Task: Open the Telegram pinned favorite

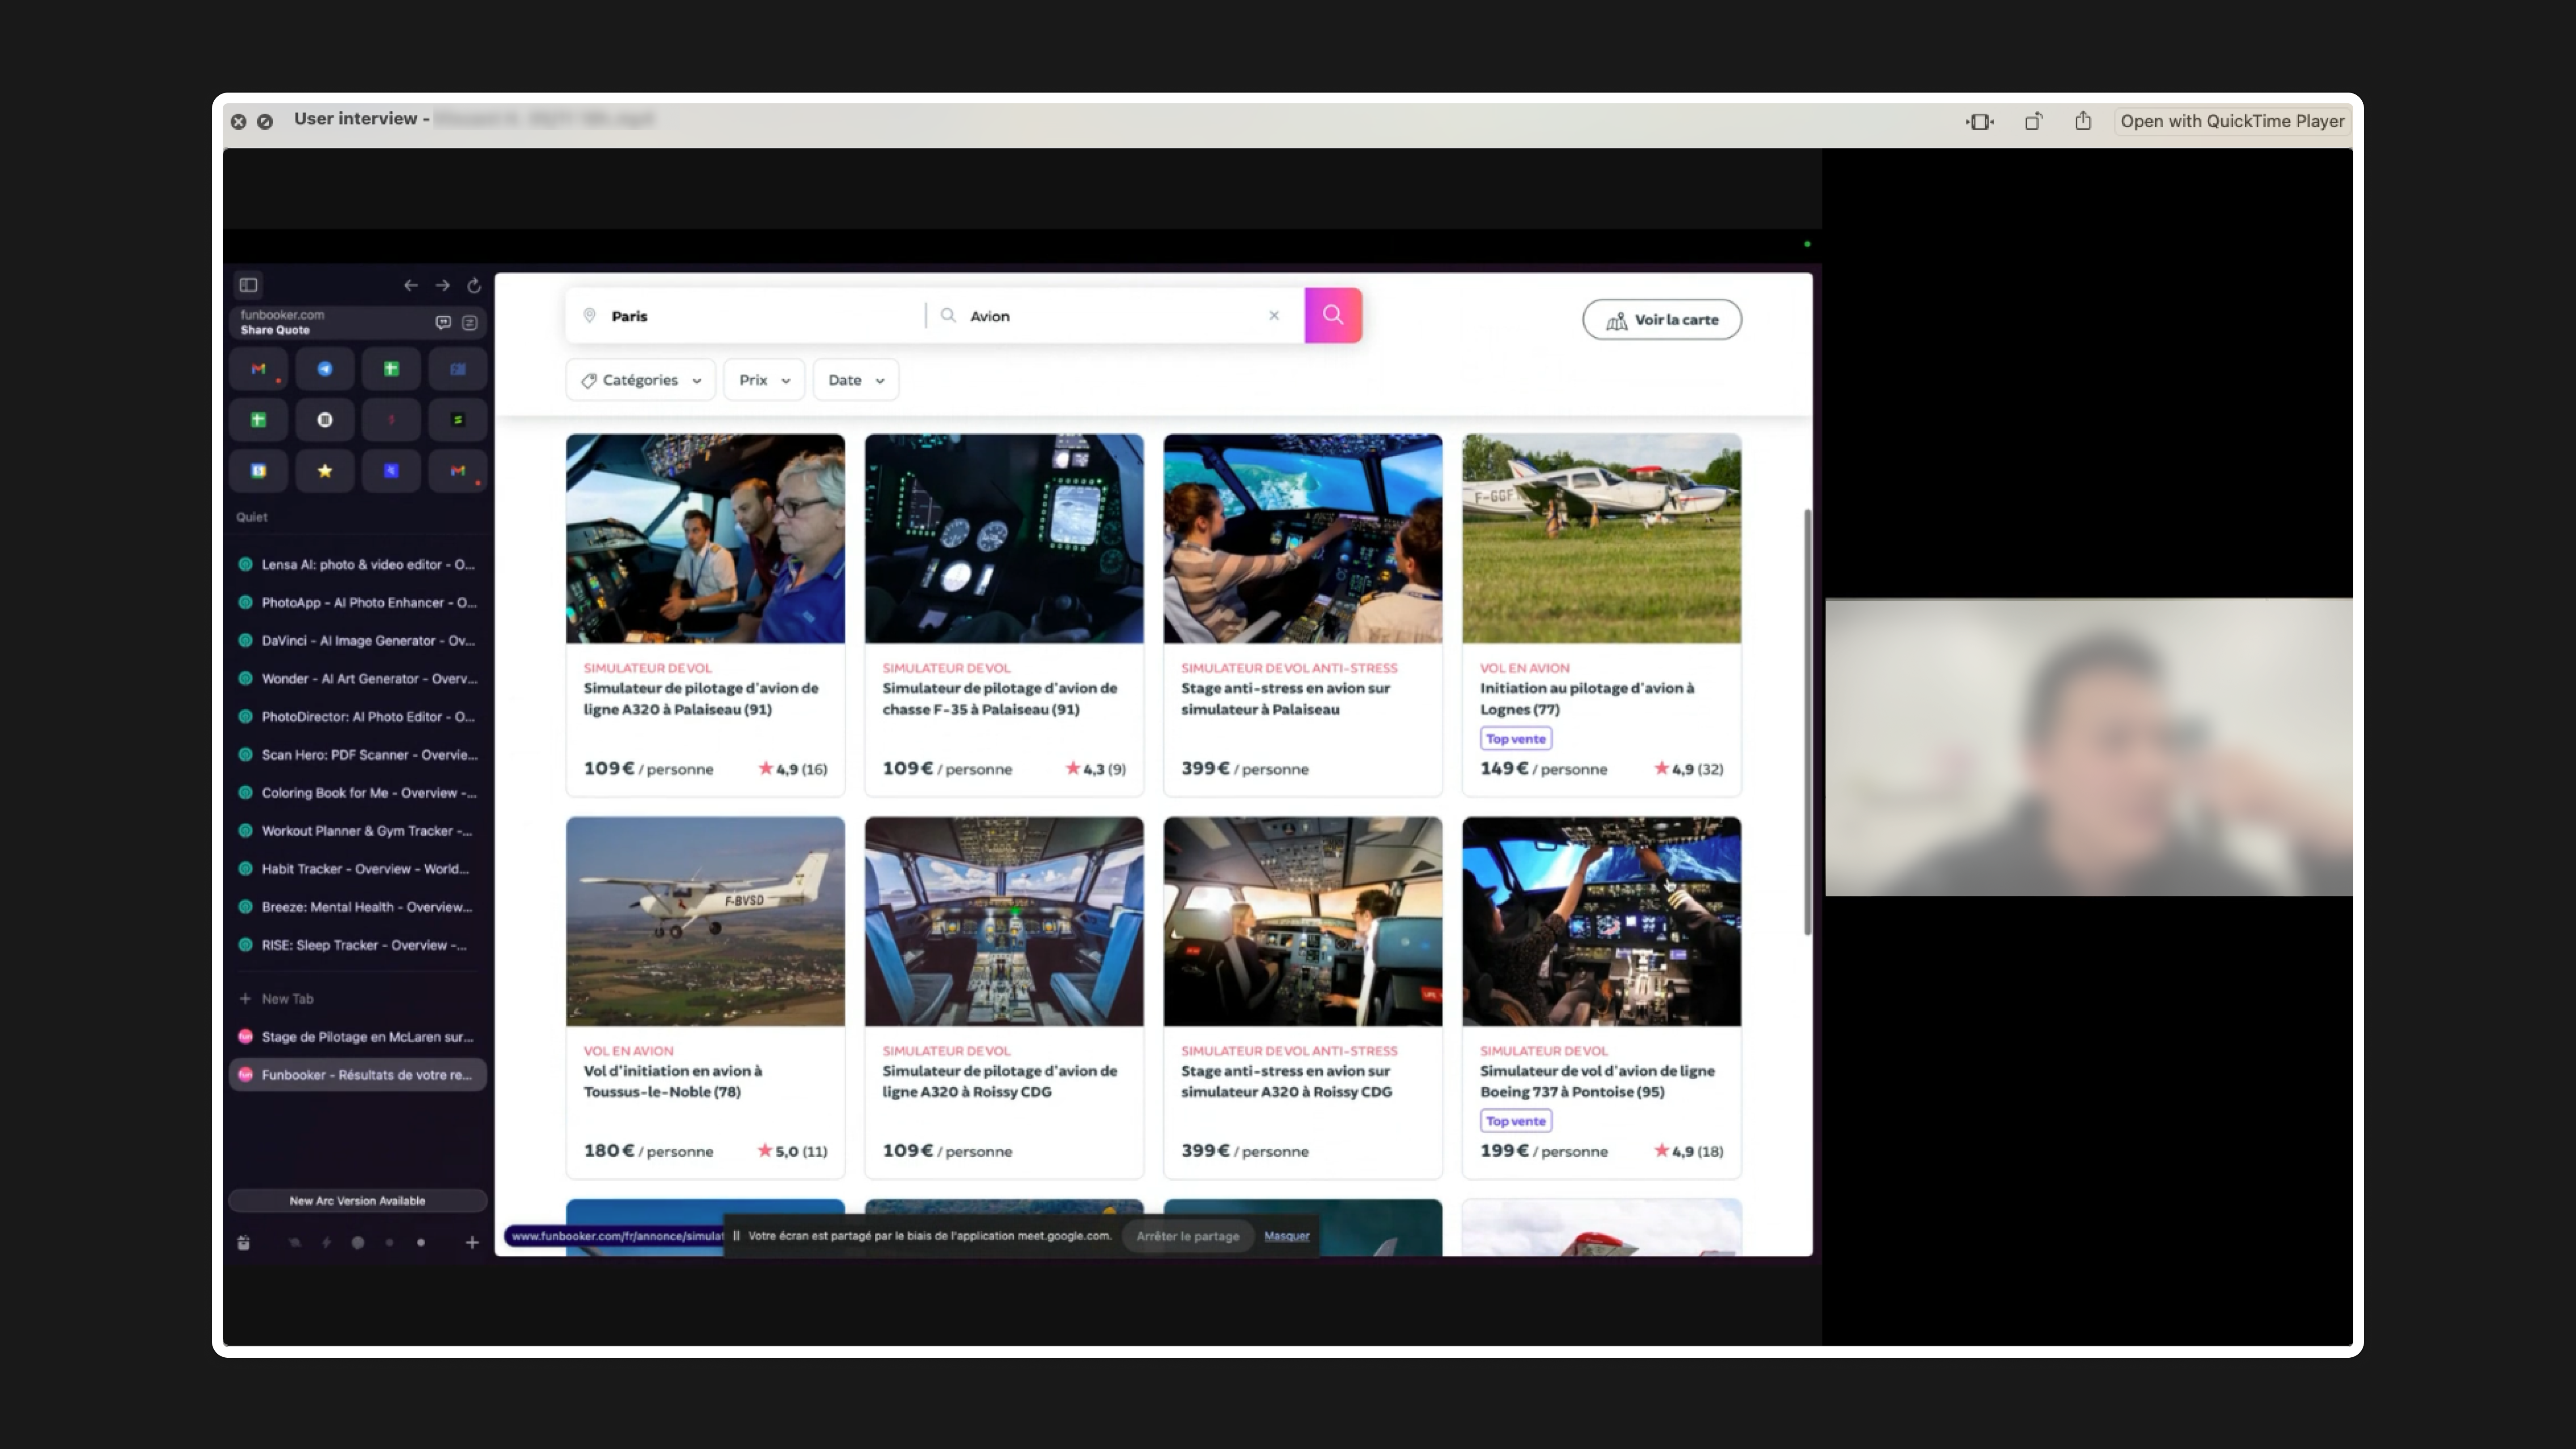Action: (325, 369)
